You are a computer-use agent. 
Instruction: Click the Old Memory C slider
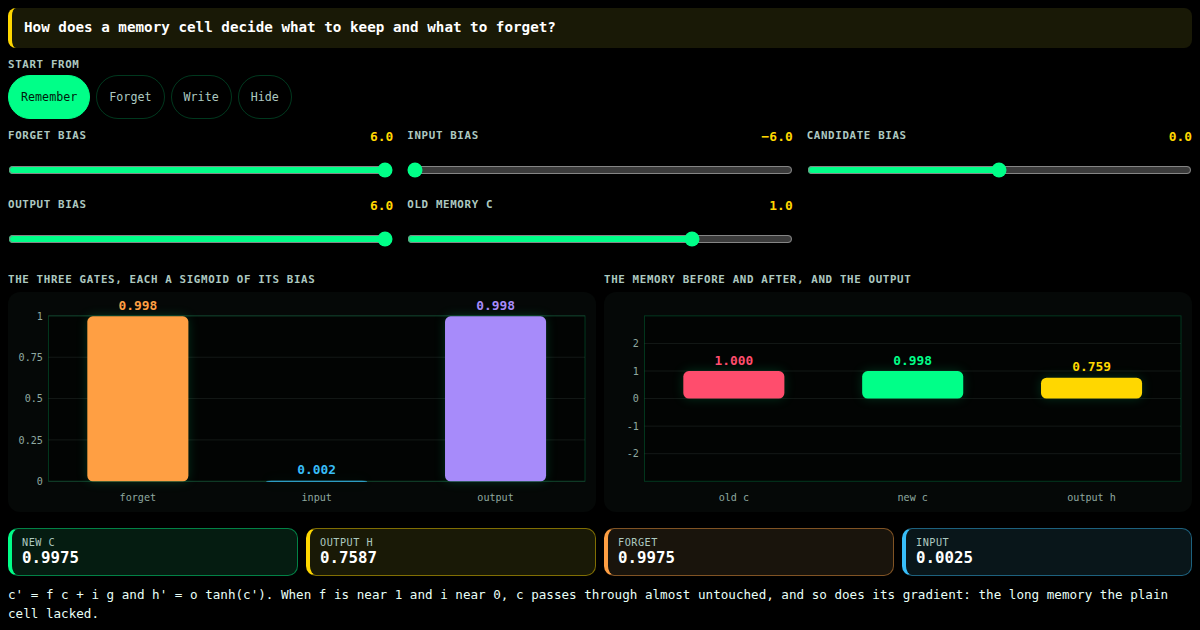click(x=600, y=239)
